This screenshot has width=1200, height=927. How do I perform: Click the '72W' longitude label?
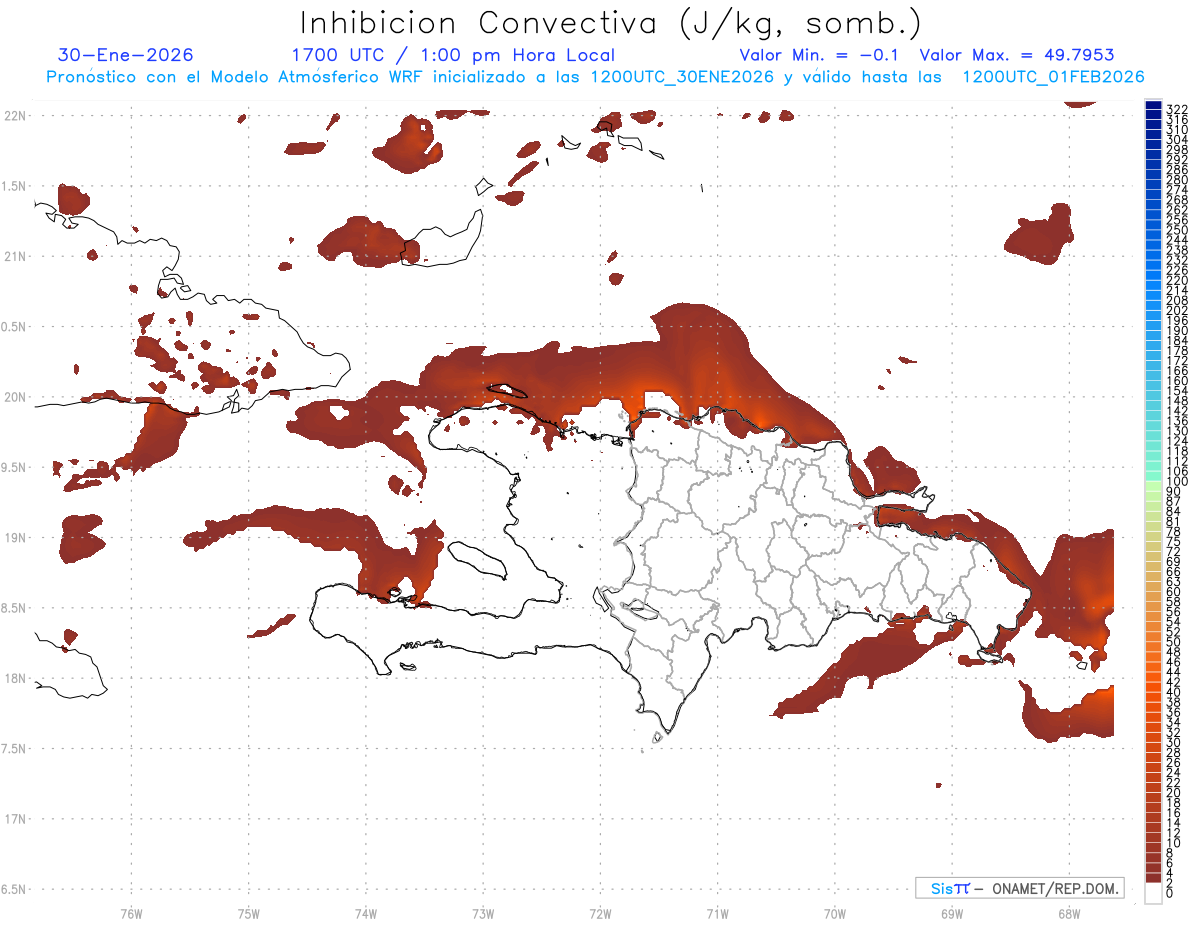coord(600,913)
